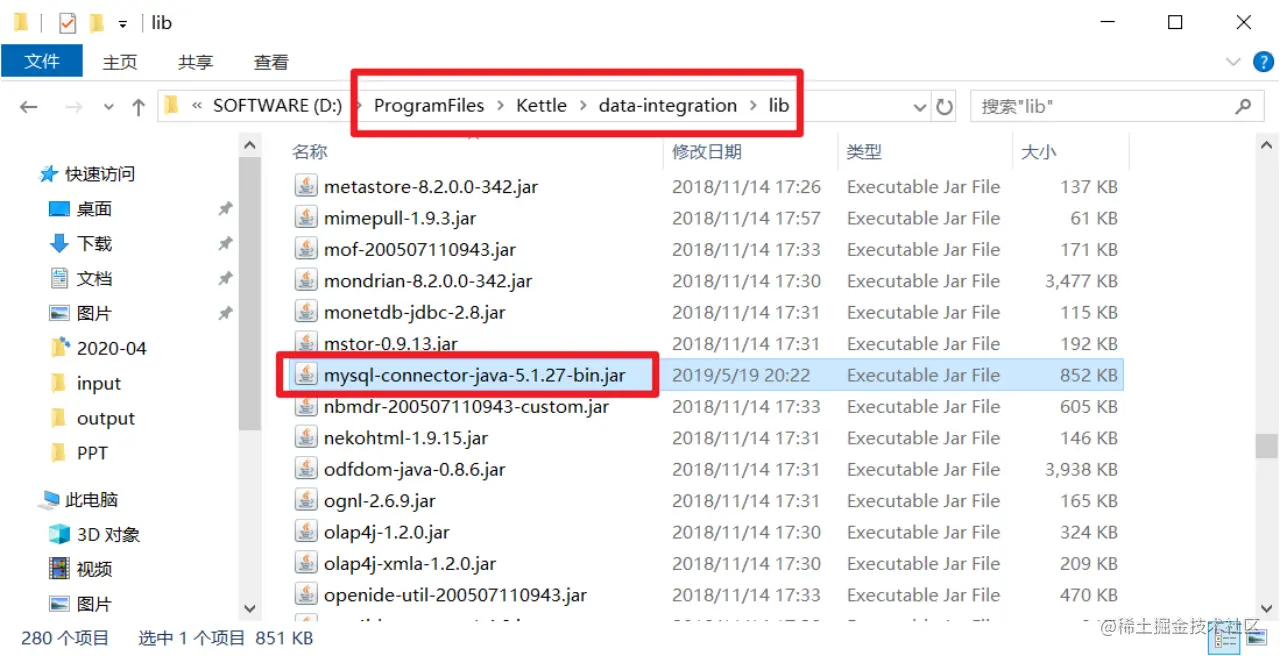The width and height of the screenshot is (1280, 656).
Task: Select mimepull-1.9.3.jar file
Action: pos(400,218)
